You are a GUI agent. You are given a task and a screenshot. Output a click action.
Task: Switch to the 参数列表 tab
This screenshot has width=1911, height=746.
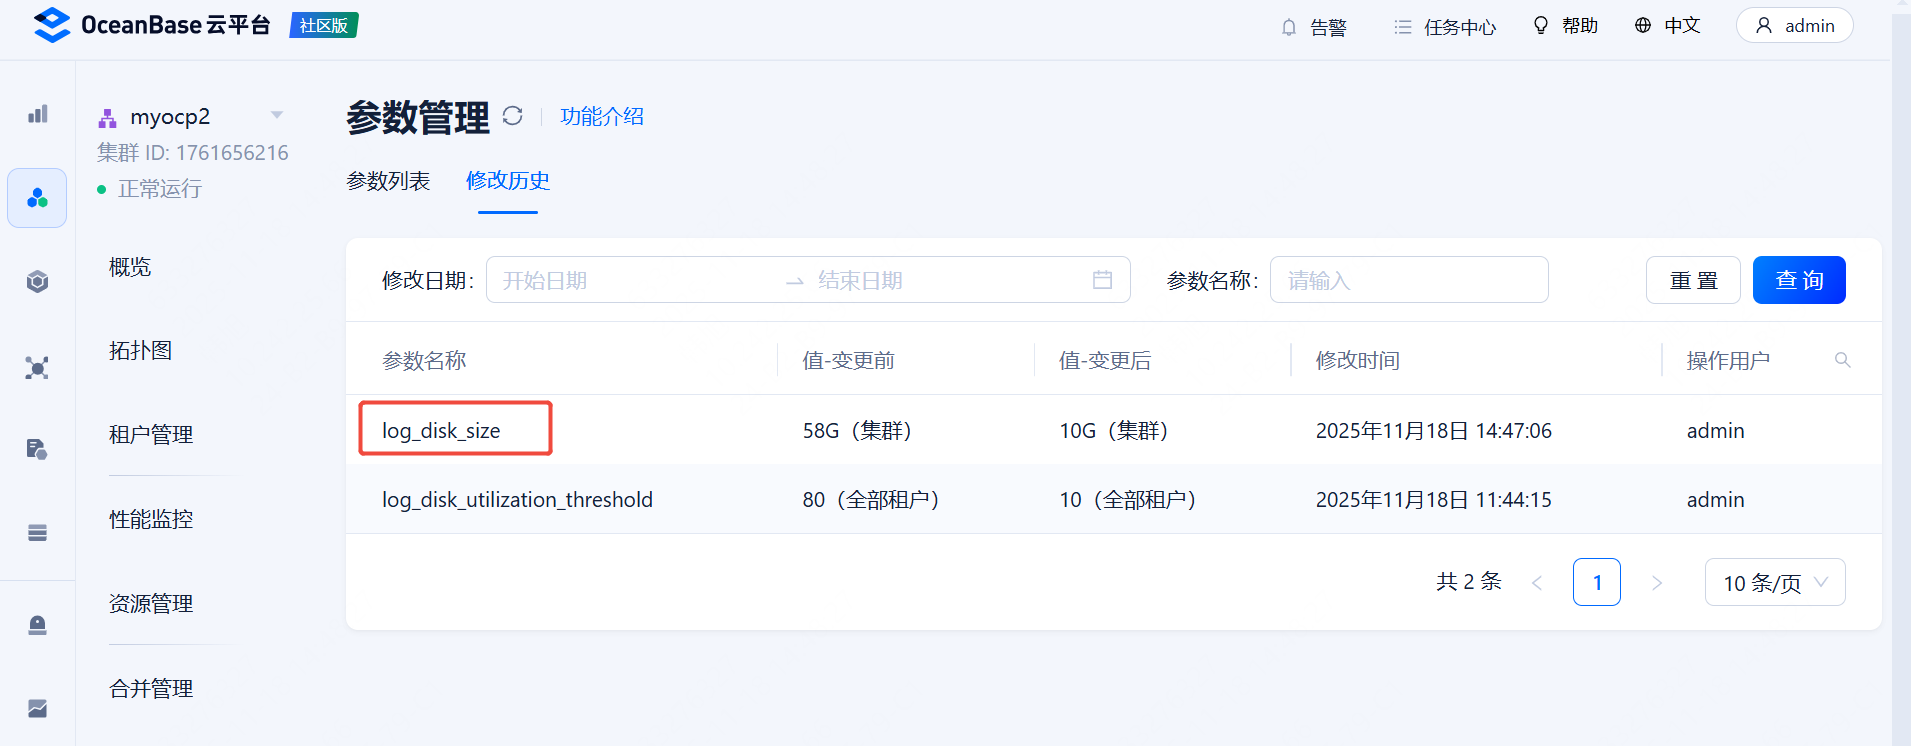pyautogui.click(x=388, y=181)
